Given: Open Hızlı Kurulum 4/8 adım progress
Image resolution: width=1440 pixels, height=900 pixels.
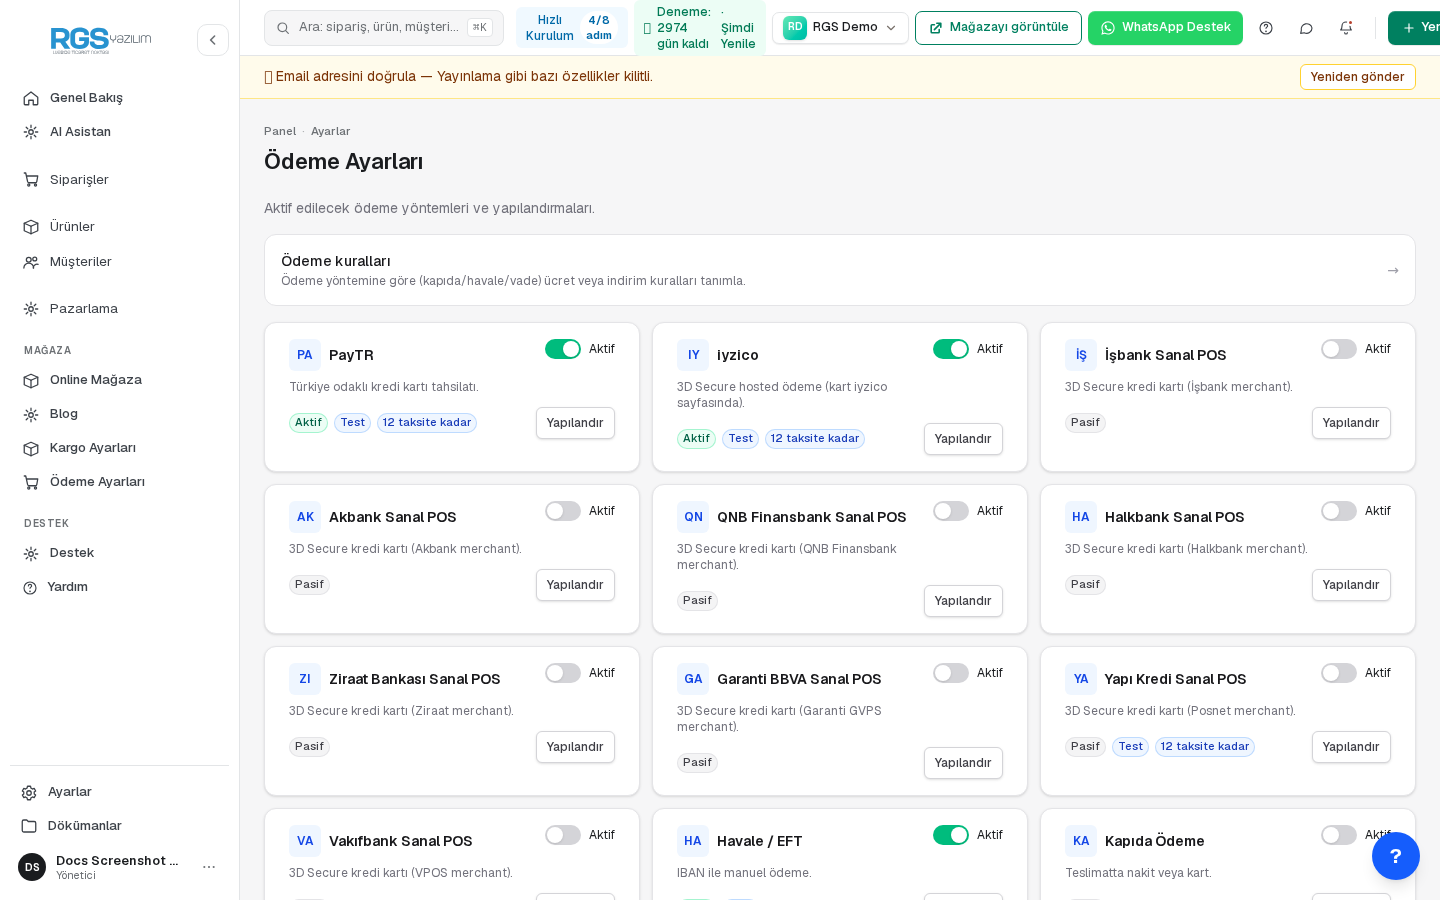Looking at the screenshot, I should 572,28.
